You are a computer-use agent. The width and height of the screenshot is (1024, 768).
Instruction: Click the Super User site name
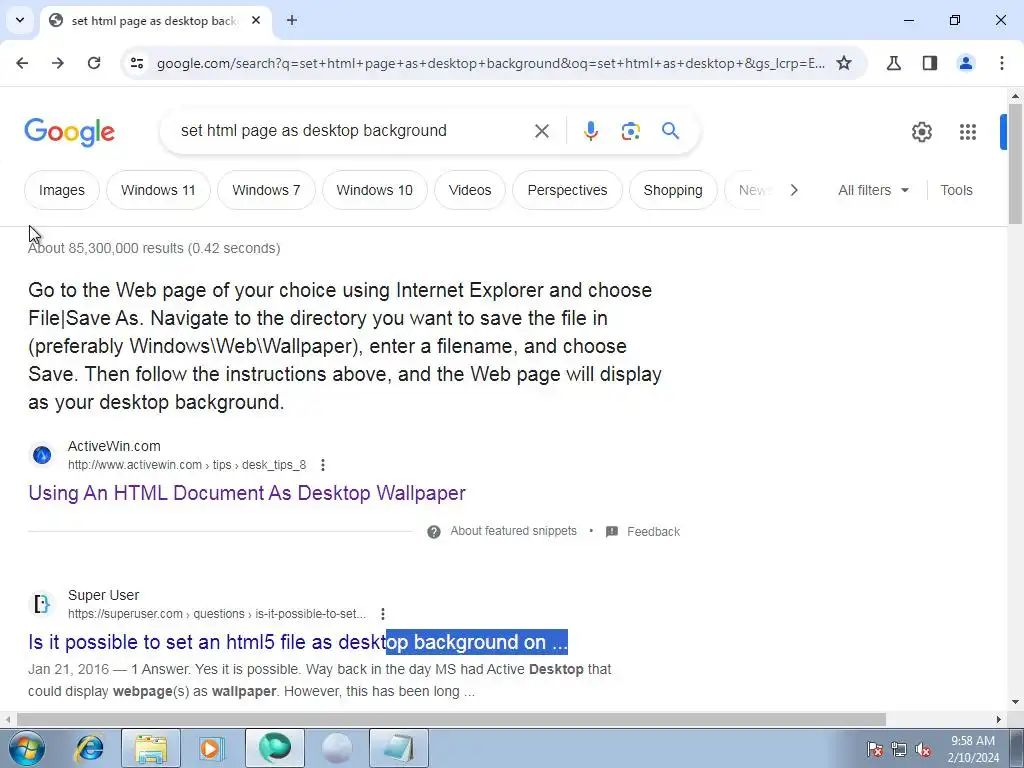click(103, 595)
